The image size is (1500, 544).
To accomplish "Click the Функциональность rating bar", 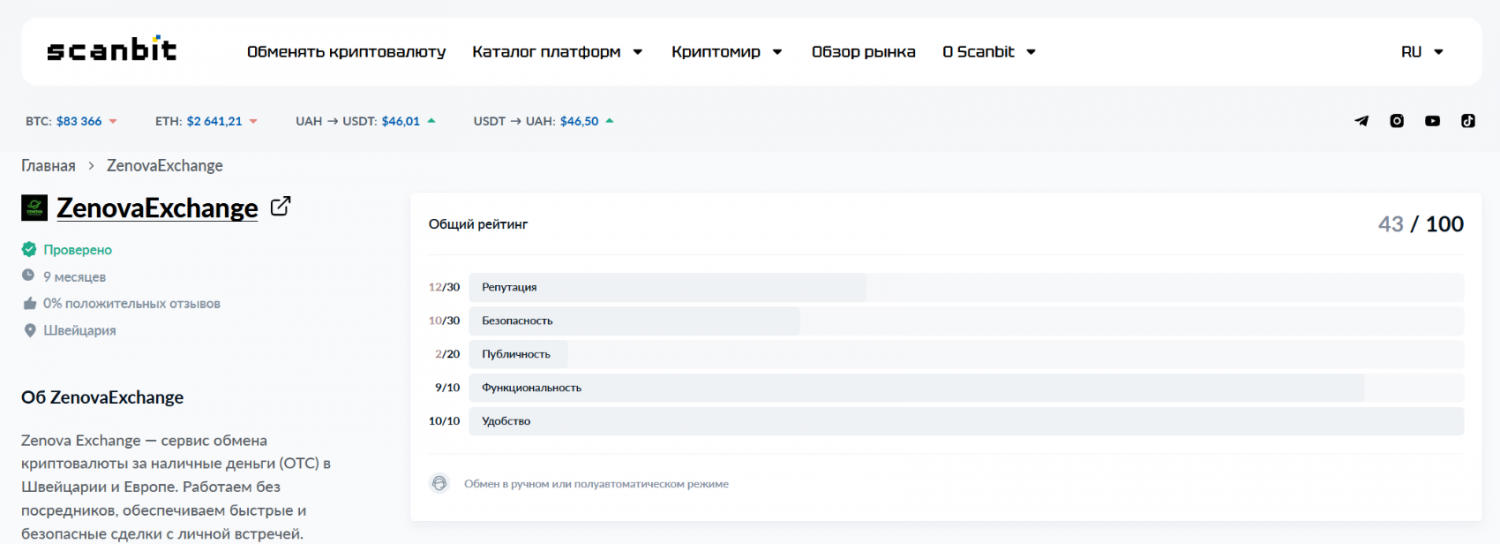I will (966, 388).
